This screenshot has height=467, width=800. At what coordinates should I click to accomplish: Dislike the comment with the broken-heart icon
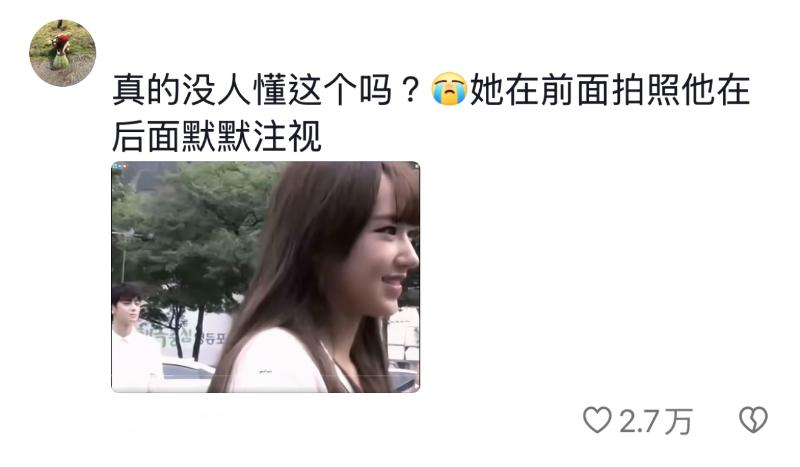[x=754, y=420]
